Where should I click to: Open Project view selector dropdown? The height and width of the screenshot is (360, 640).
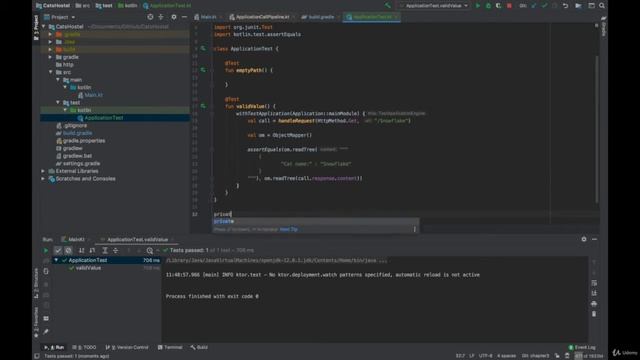coord(60,17)
